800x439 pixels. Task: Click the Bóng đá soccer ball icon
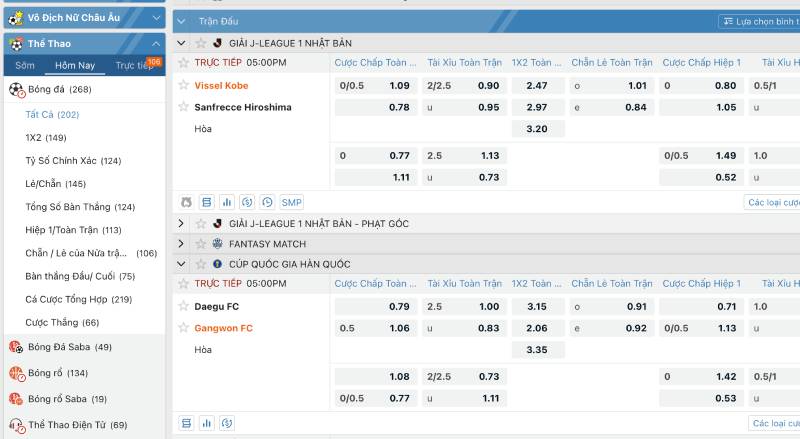point(16,89)
